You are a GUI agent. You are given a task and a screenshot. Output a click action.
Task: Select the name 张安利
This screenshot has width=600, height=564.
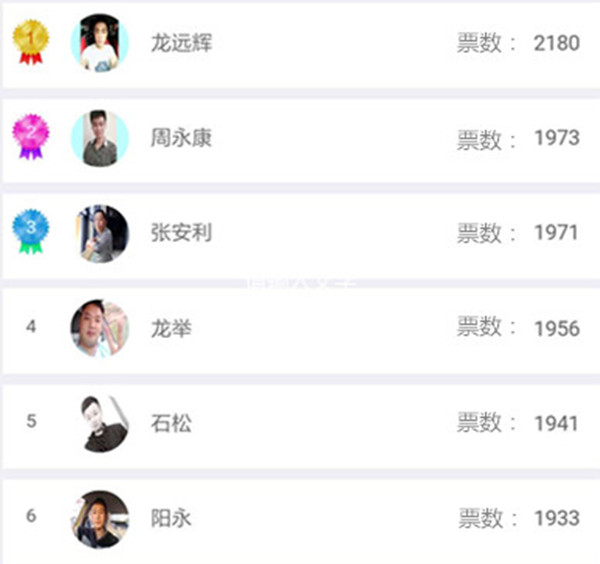[x=181, y=233]
